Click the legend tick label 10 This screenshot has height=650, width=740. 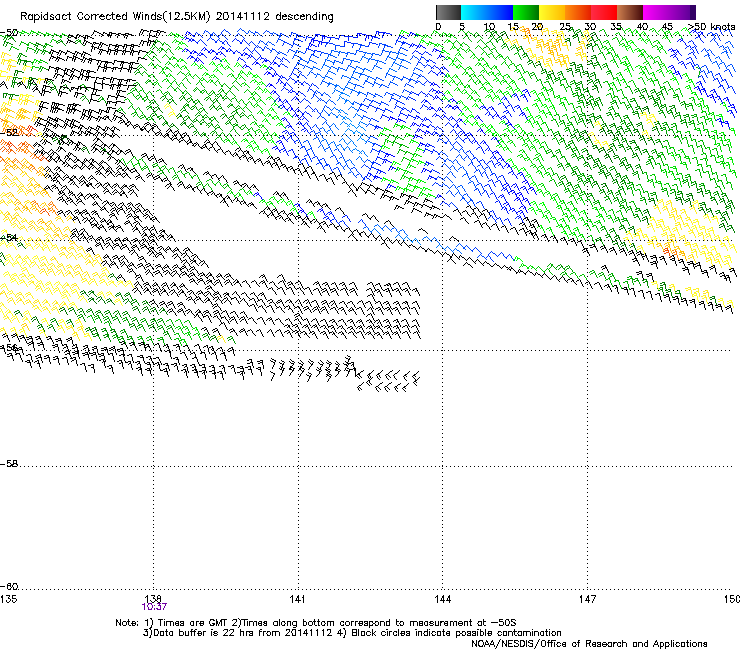coord(489,27)
